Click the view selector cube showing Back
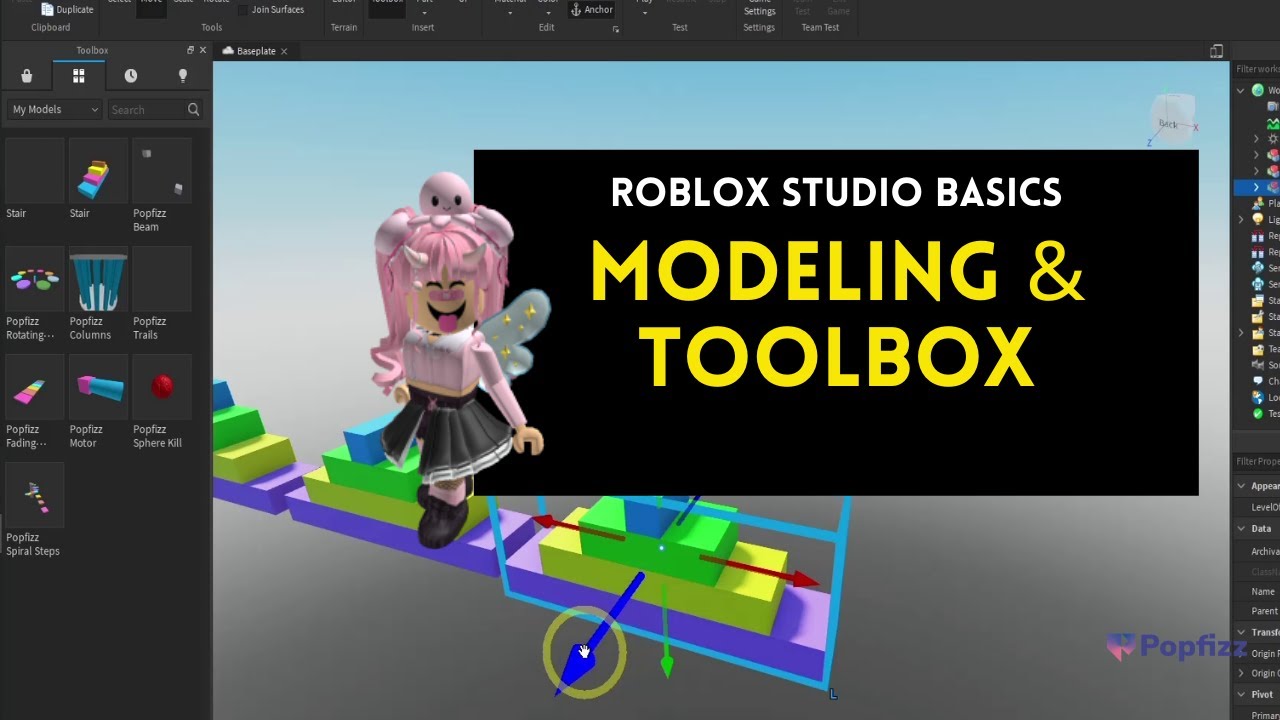 click(1171, 120)
